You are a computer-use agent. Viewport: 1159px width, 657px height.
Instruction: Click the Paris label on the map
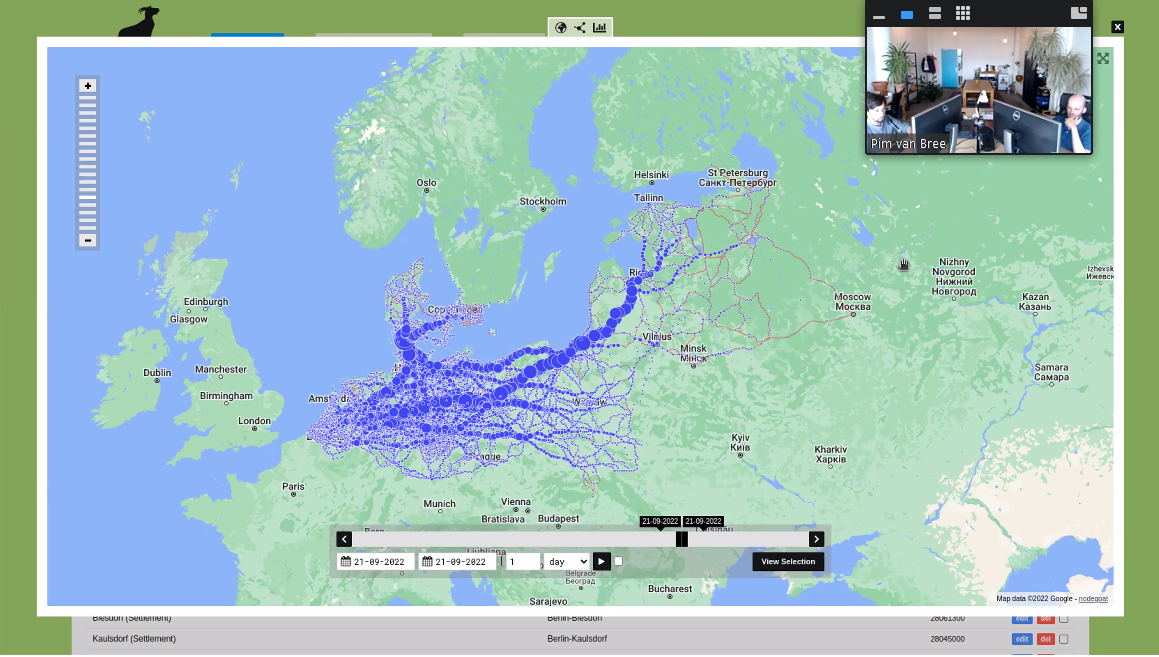(x=293, y=486)
